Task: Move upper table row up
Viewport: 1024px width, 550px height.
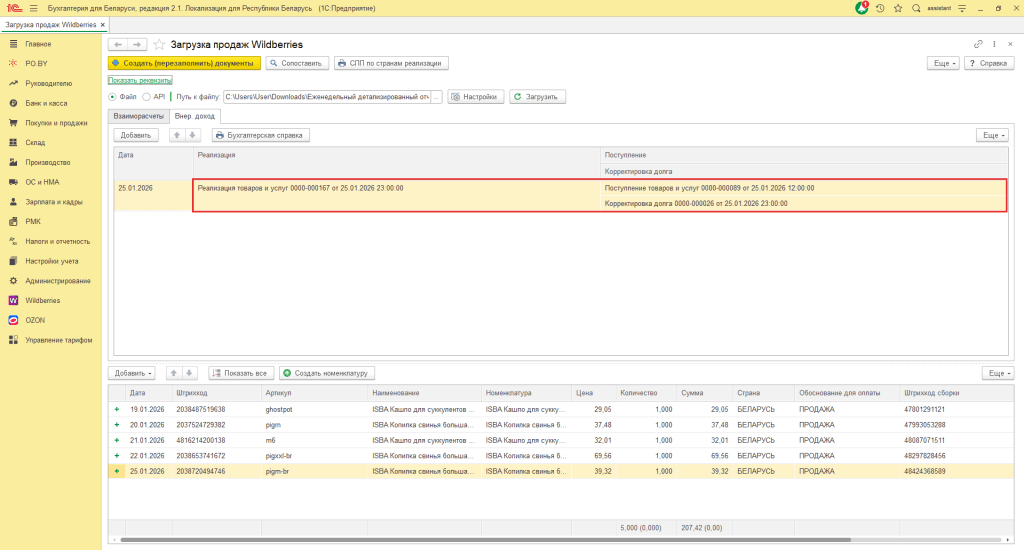Action: (x=176, y=135)
